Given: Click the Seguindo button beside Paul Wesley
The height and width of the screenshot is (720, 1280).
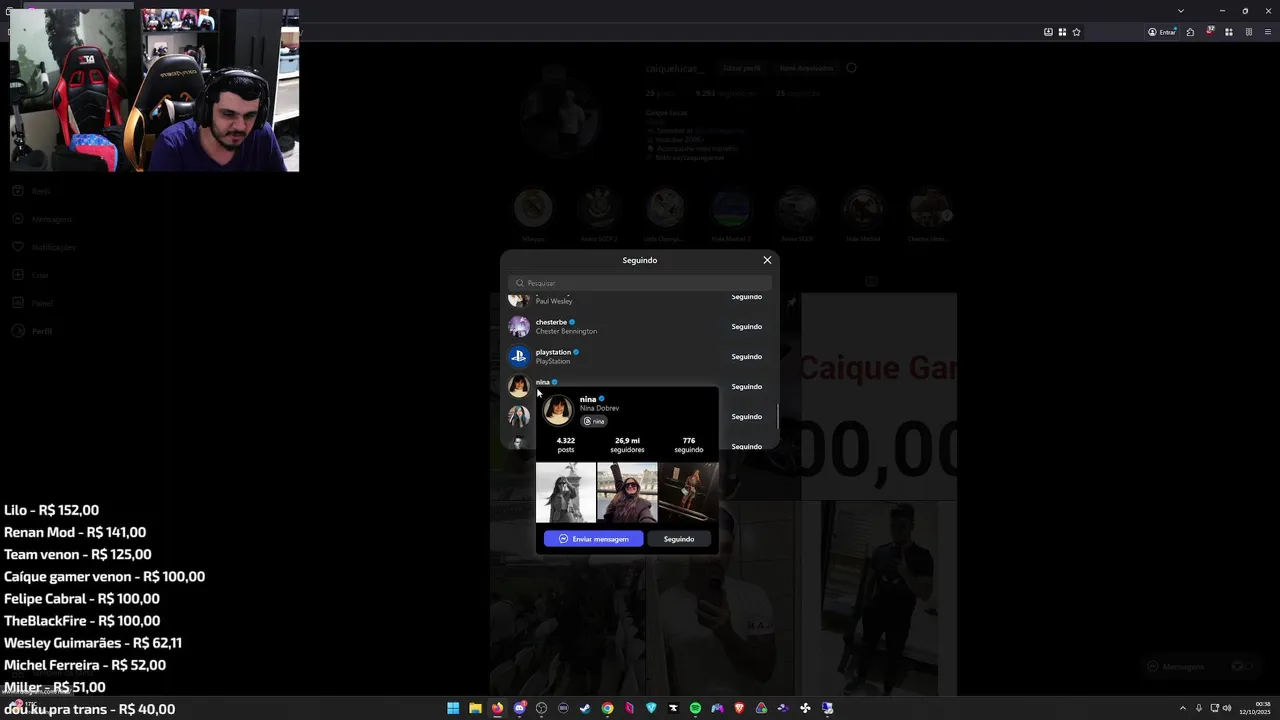Looking at the screenshot, I should (746, 297).
